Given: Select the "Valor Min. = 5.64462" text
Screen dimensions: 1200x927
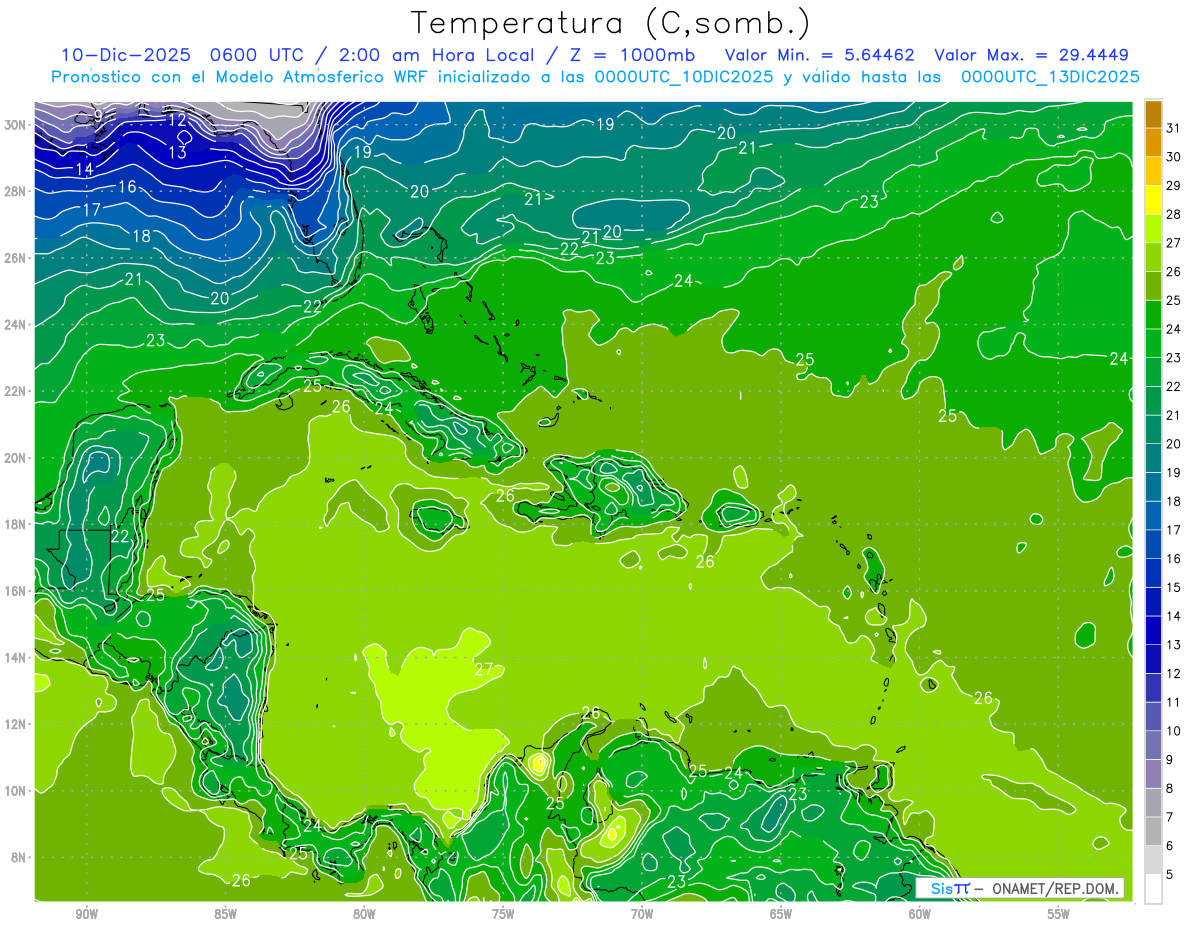Looking at the screenshot, I should (x=818, y=55).
